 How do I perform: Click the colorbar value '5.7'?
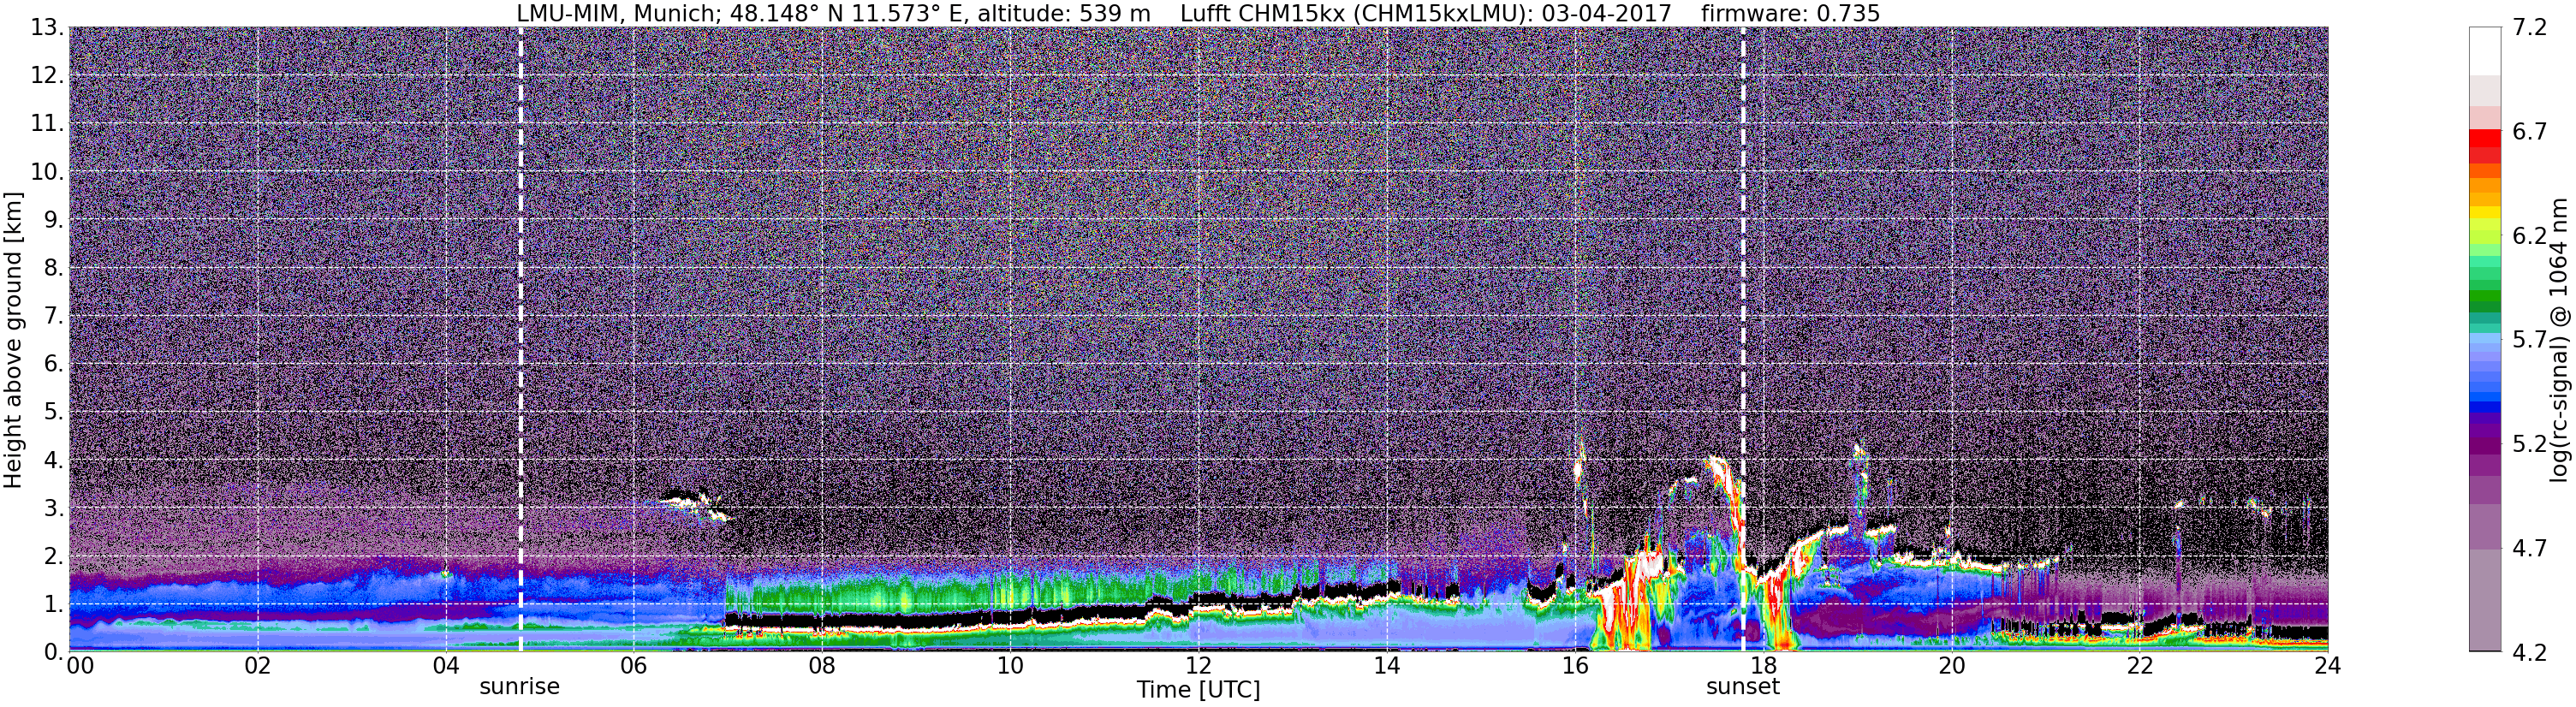point(2529,340)
